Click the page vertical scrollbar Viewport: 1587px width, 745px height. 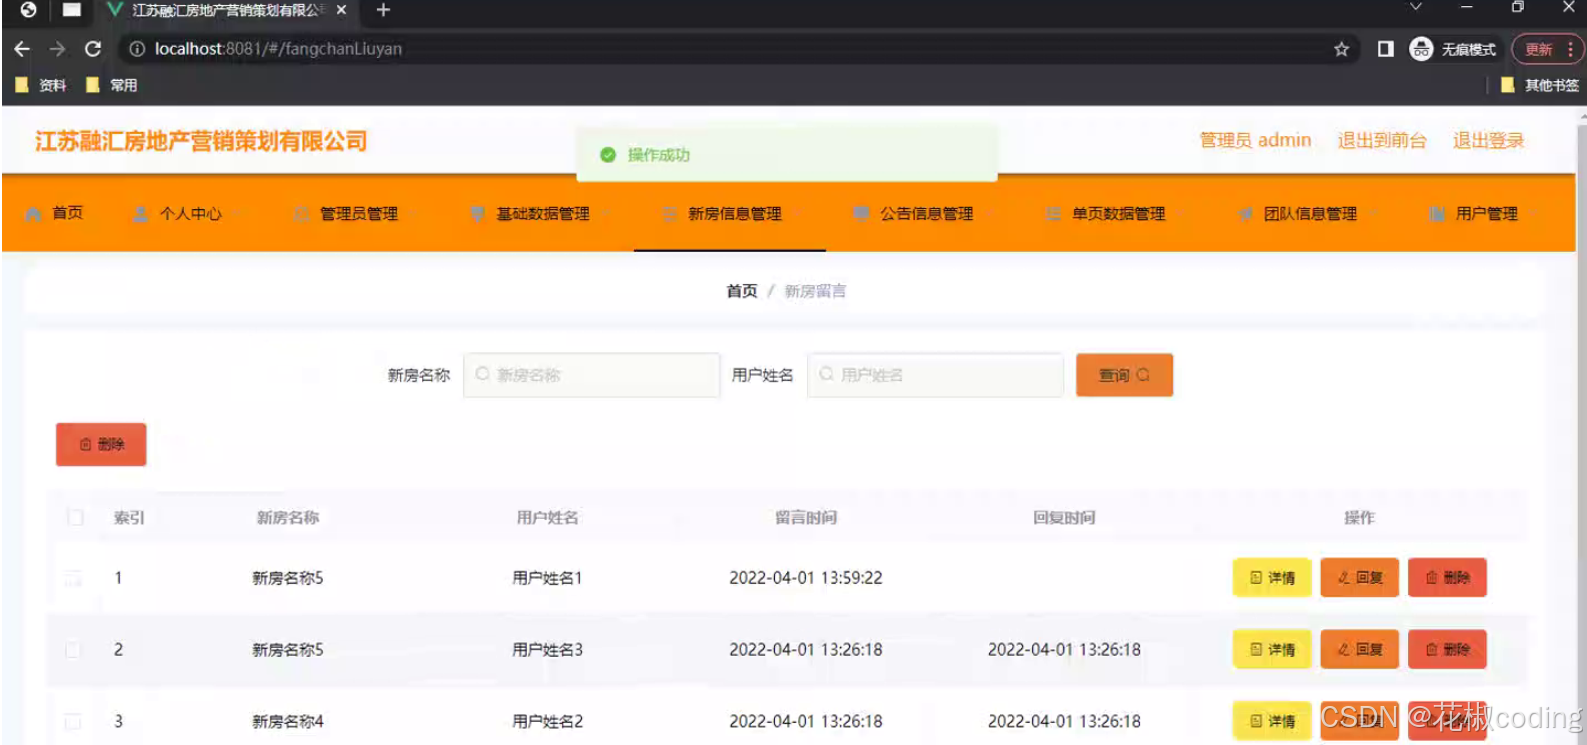click(1581, 425)
